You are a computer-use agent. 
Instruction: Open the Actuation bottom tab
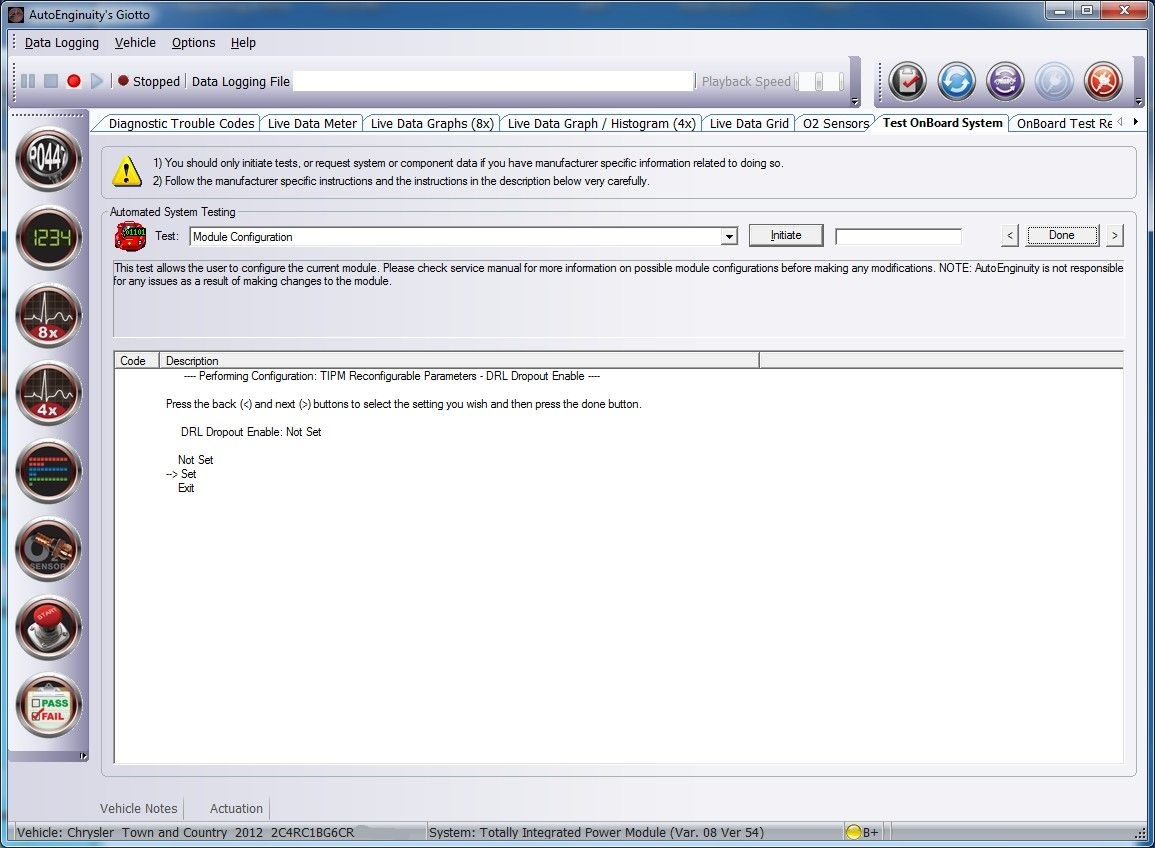[x=236, y=808]
